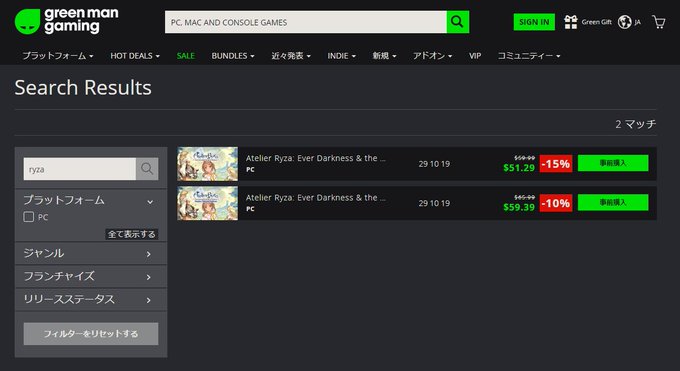Click the SIGN IN button
The height and width of the screenshot is (371, 680).
click(534, 22)
